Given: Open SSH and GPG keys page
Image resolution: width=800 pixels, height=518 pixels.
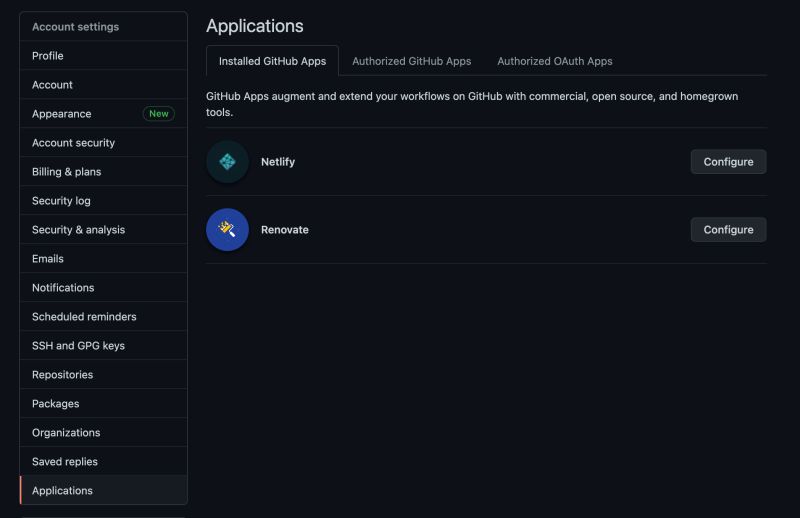Looking at the screenshot, I should pyautogui.click(x=78, y=346).
